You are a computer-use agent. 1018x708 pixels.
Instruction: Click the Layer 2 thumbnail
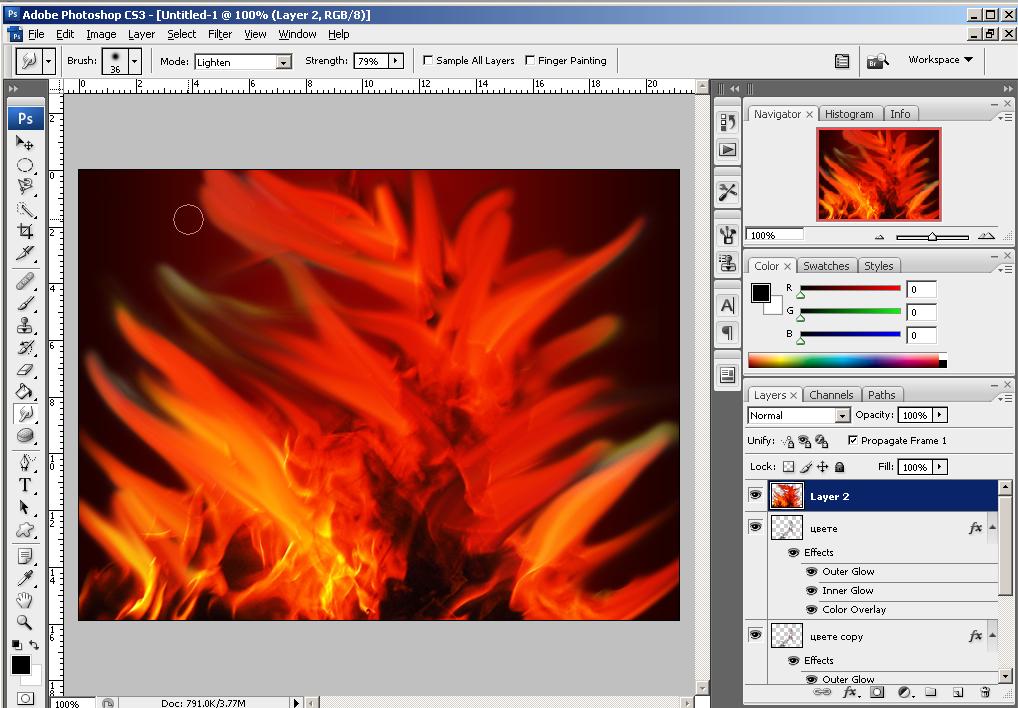pos(786,495)
